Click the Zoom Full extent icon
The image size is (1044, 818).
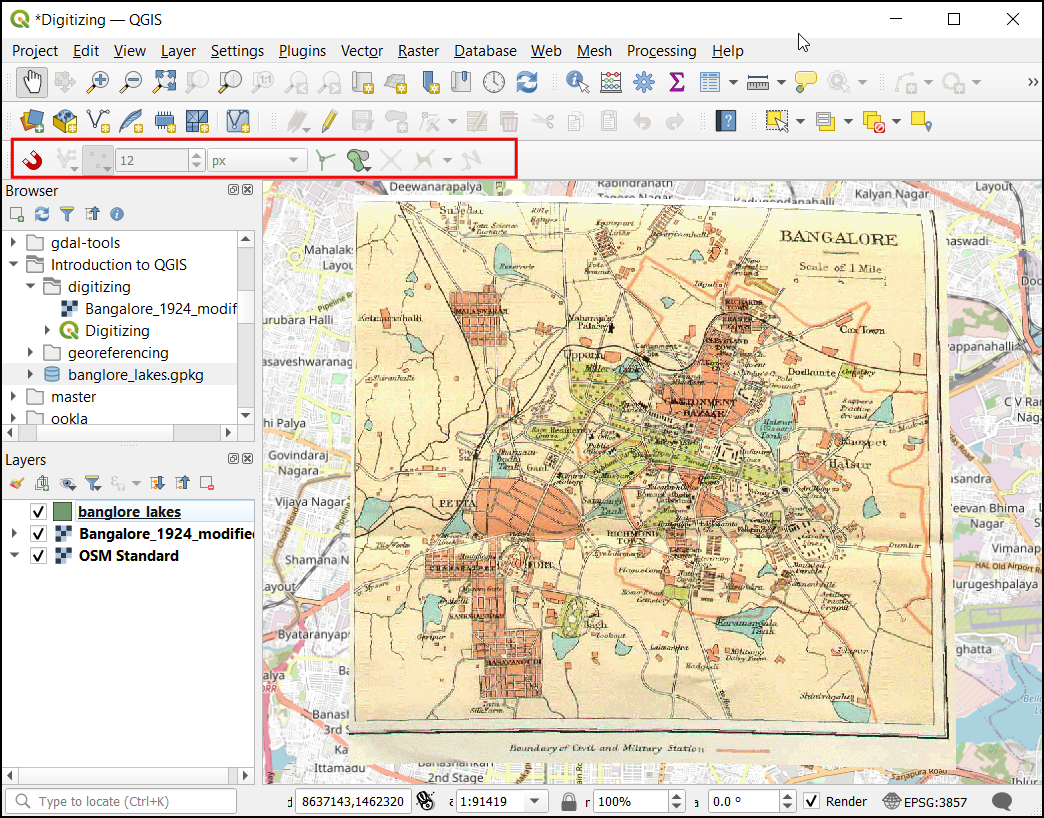pyautogui.click(x=164, y=83)
